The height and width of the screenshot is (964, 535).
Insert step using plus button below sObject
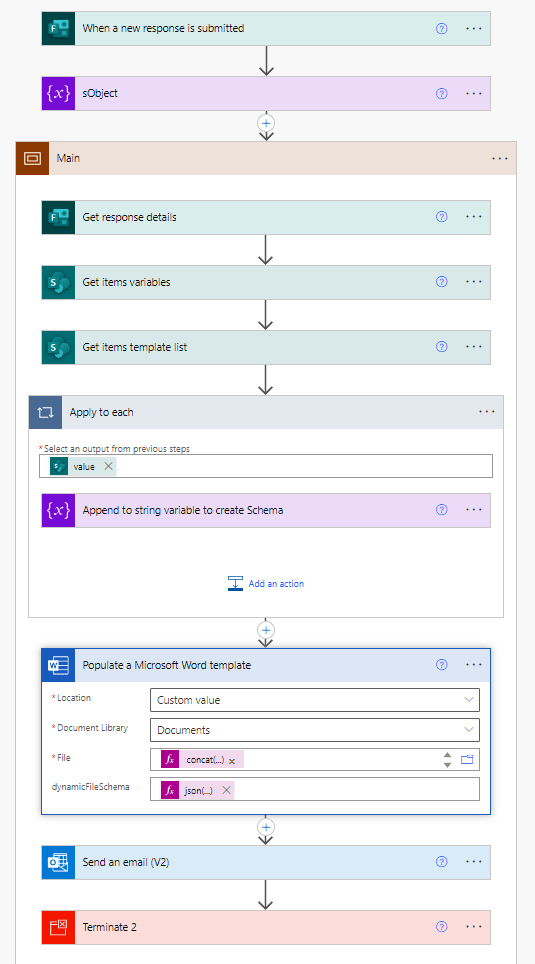266,123
